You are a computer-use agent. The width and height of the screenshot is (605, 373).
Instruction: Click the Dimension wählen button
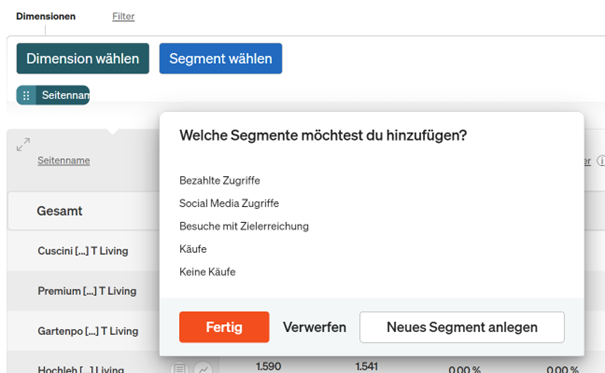point(83,59)
